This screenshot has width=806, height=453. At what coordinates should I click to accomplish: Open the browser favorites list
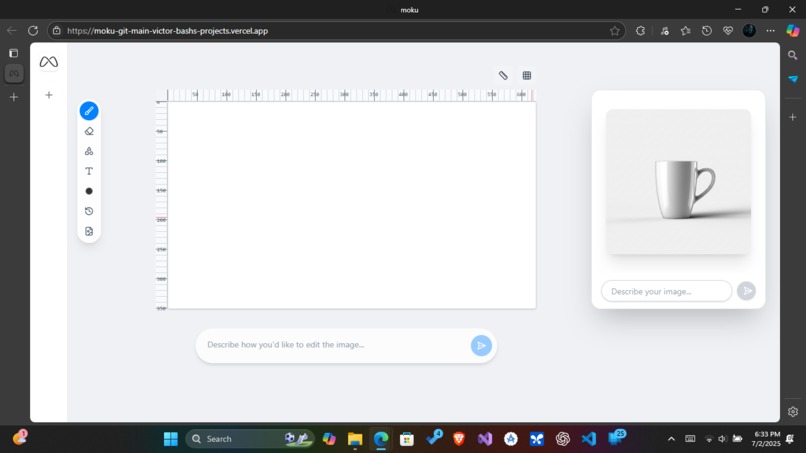click(685, 31)
